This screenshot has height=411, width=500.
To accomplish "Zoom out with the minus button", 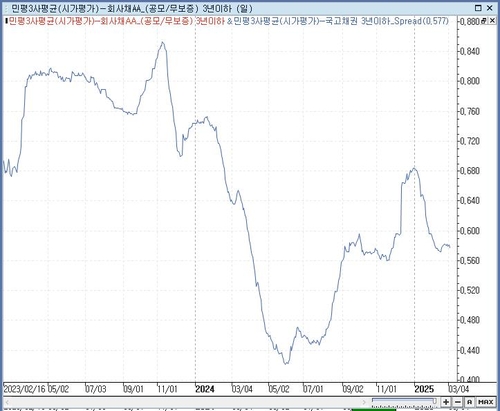I will 458,402.
